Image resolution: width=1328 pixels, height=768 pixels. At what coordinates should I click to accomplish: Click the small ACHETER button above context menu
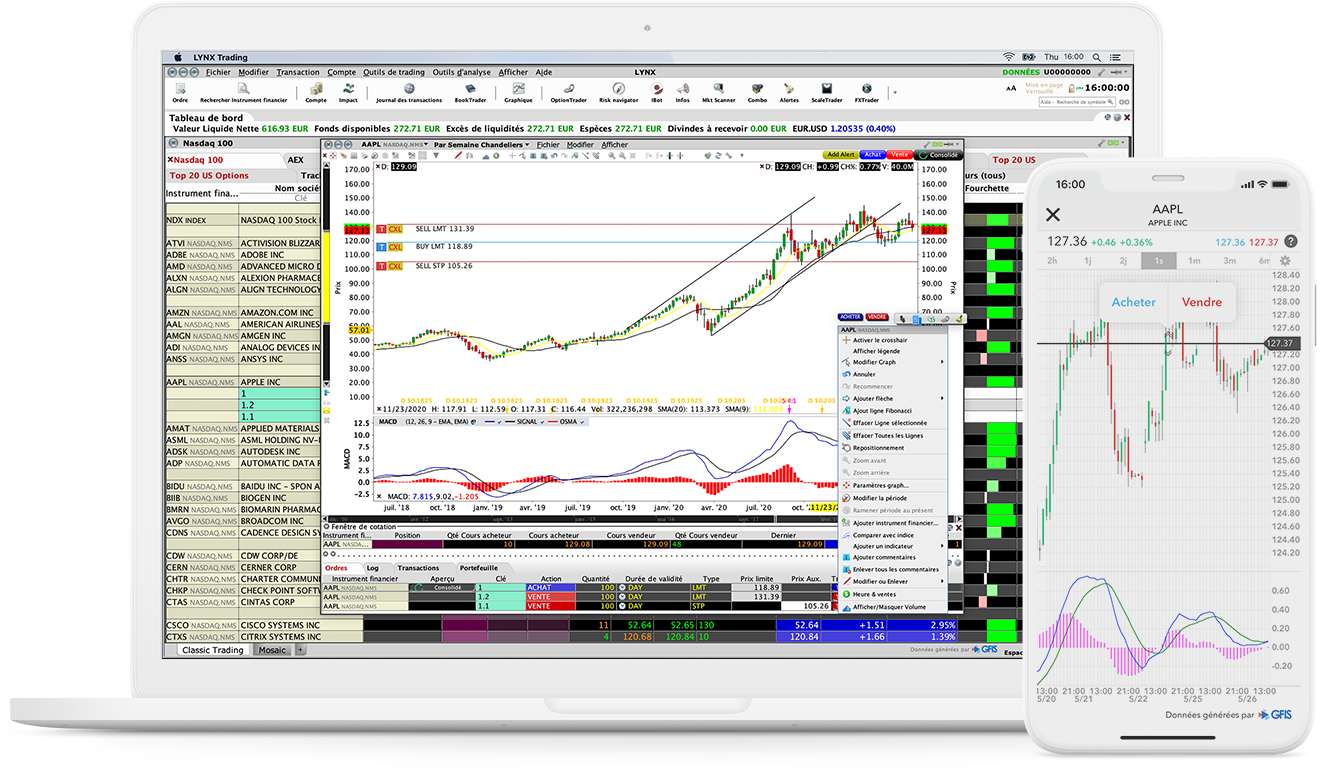(x=849, y=317)
